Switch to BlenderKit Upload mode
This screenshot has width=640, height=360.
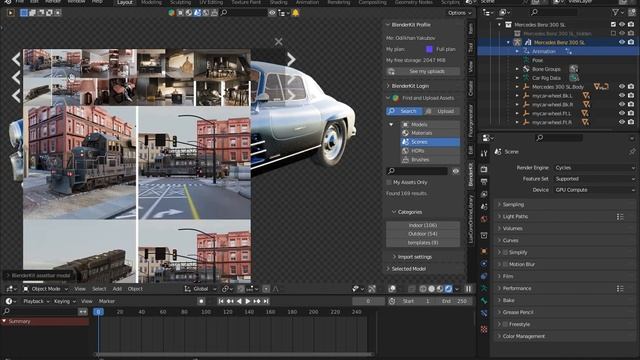(x=442, y=111)
